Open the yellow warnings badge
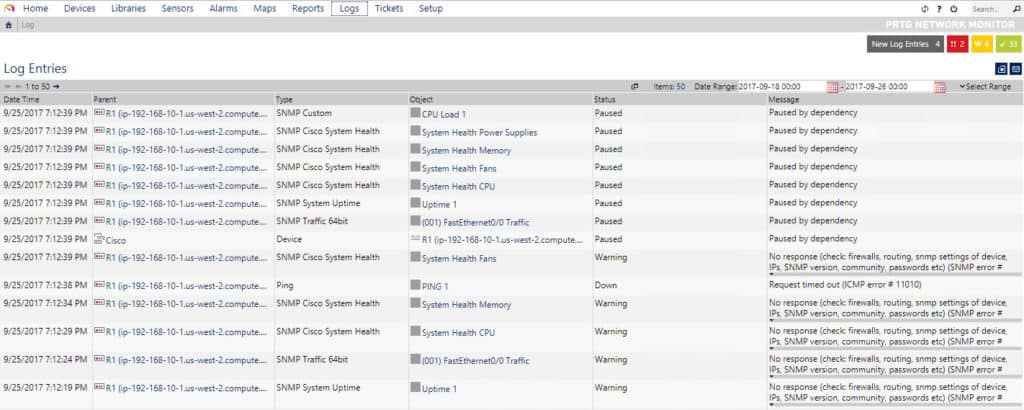This screenshot has width=1024, height=410. point(982,44)
